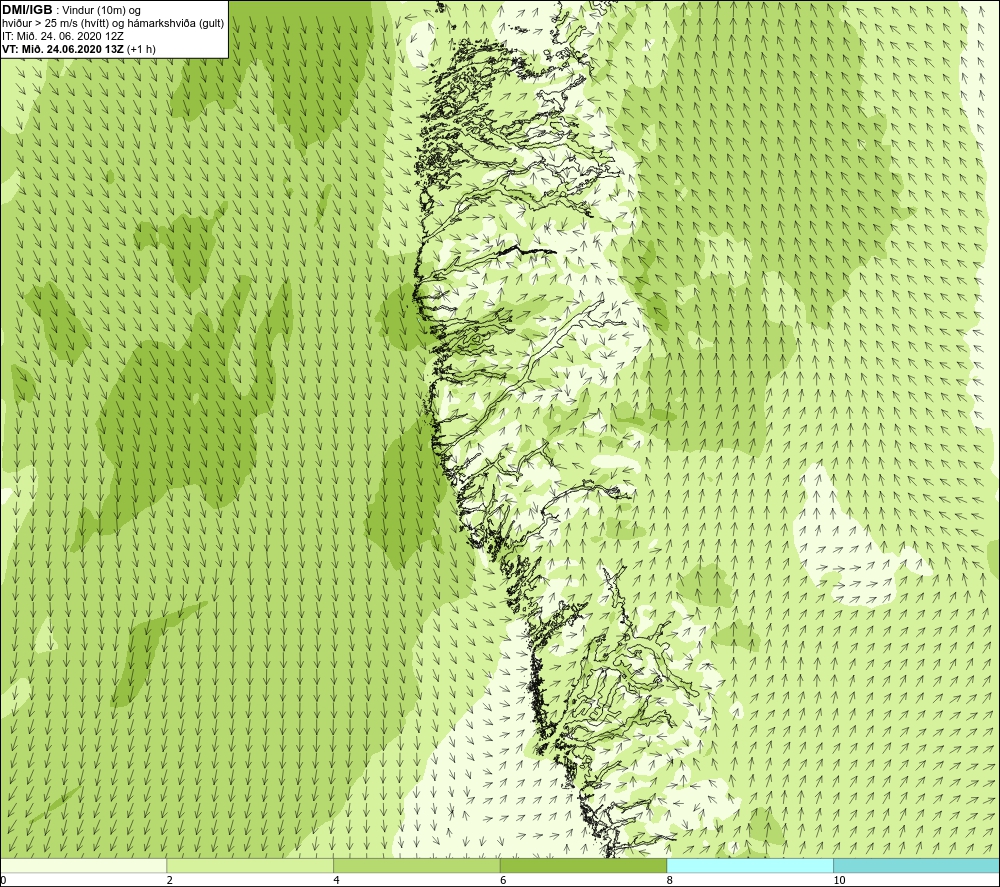The height and width of the screenshot is (887, 1000).
Task: Click the scale label '4' under color bar
Action: 336,881
